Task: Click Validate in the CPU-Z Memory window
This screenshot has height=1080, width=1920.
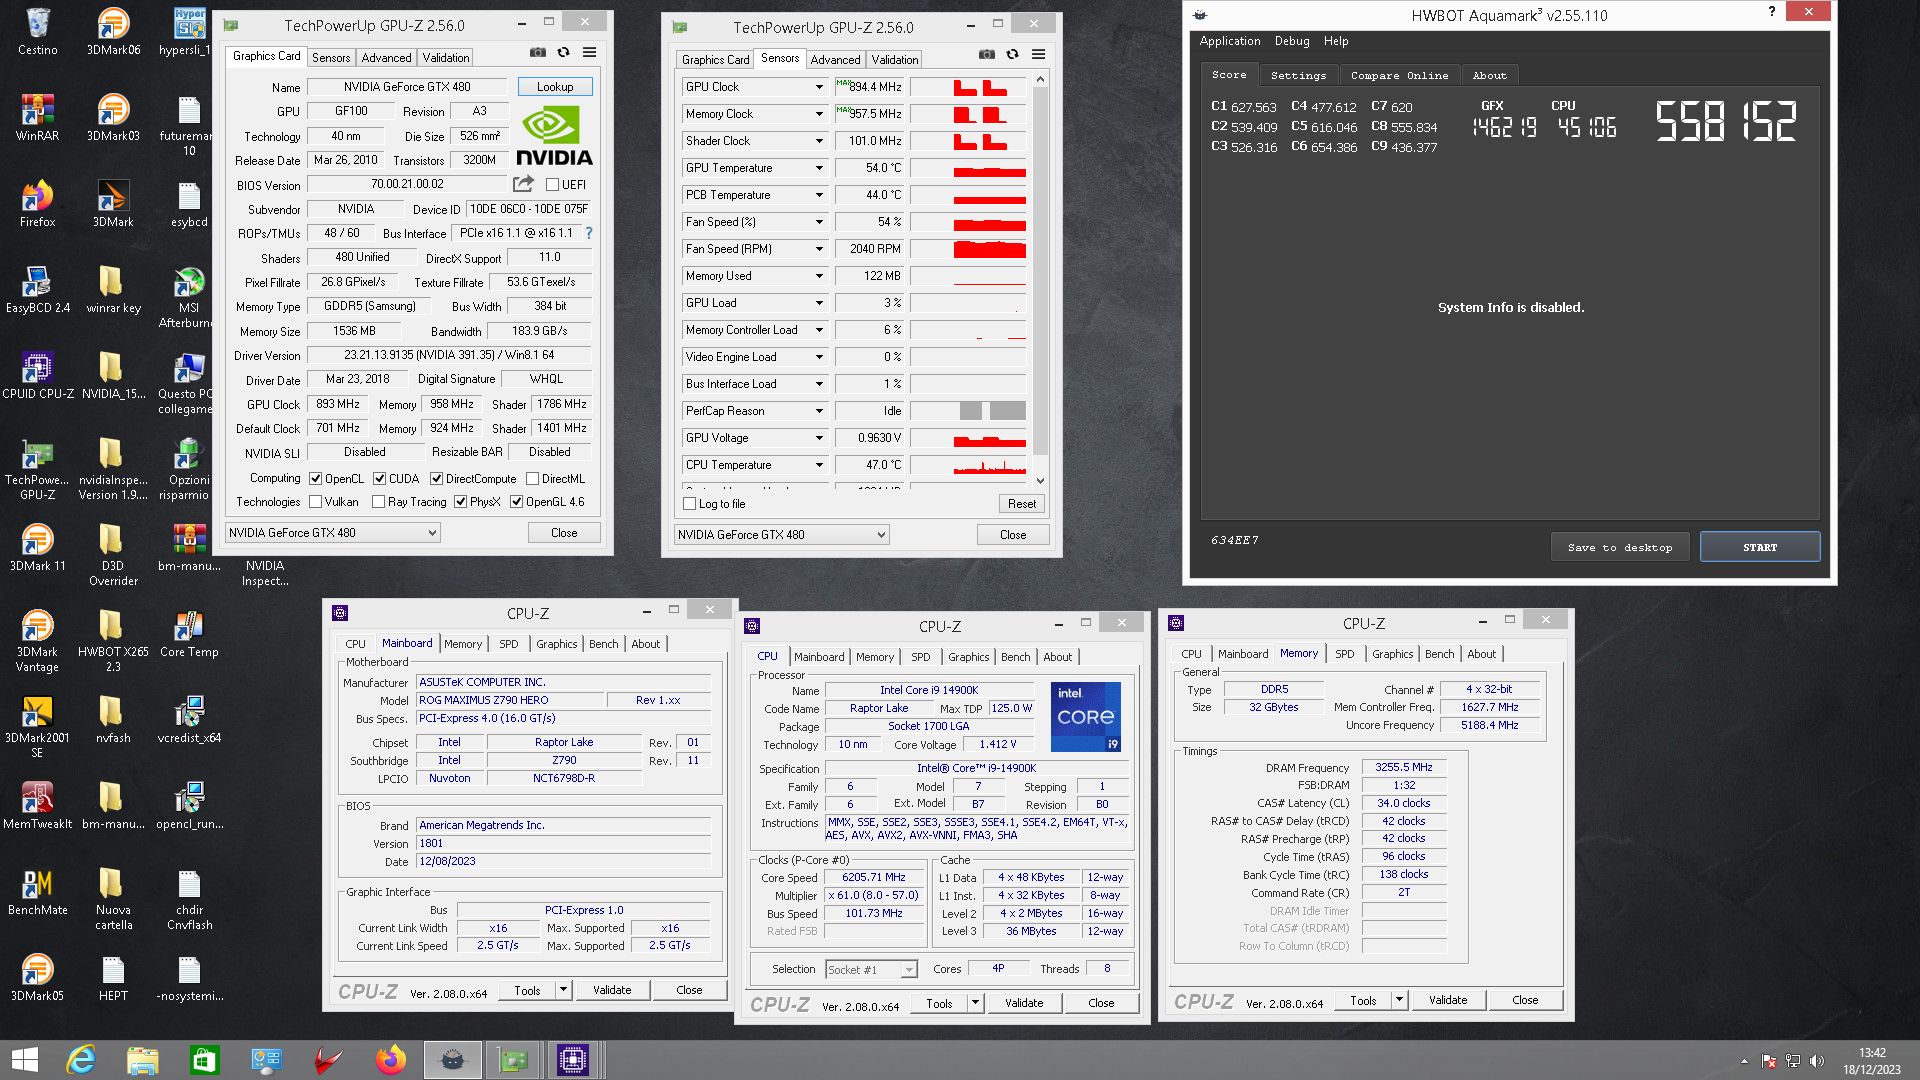Action: pyautogui.click(x=1448, y=1000)
